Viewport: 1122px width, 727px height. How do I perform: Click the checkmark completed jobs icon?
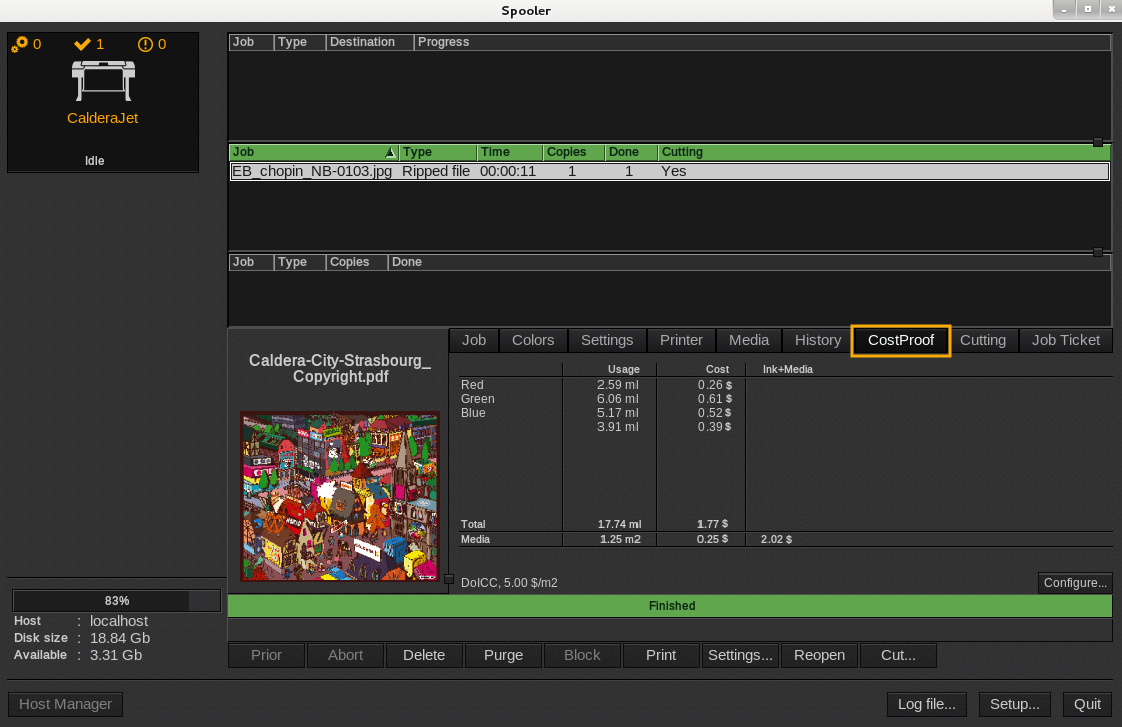click(x=83, y=44)
